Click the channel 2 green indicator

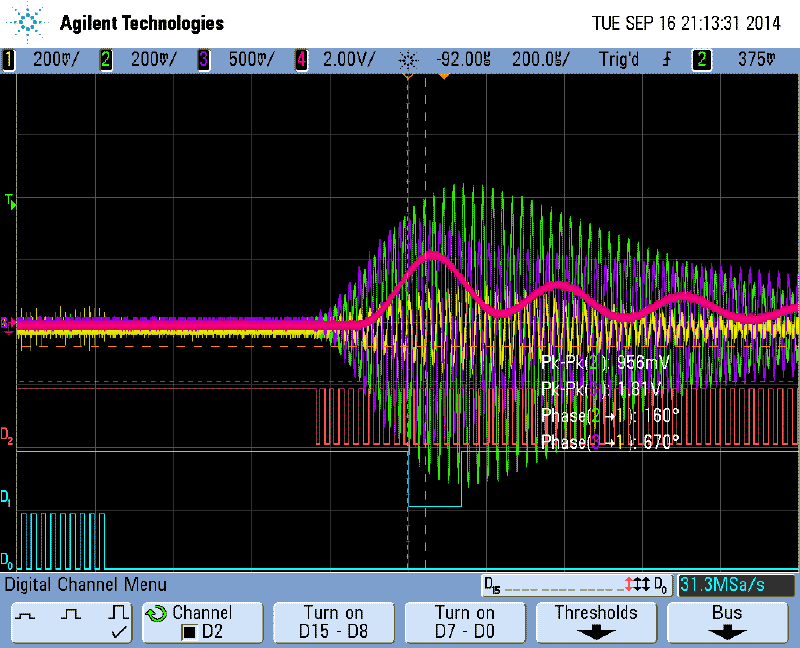pyautogui.click(x=105, y=60)
